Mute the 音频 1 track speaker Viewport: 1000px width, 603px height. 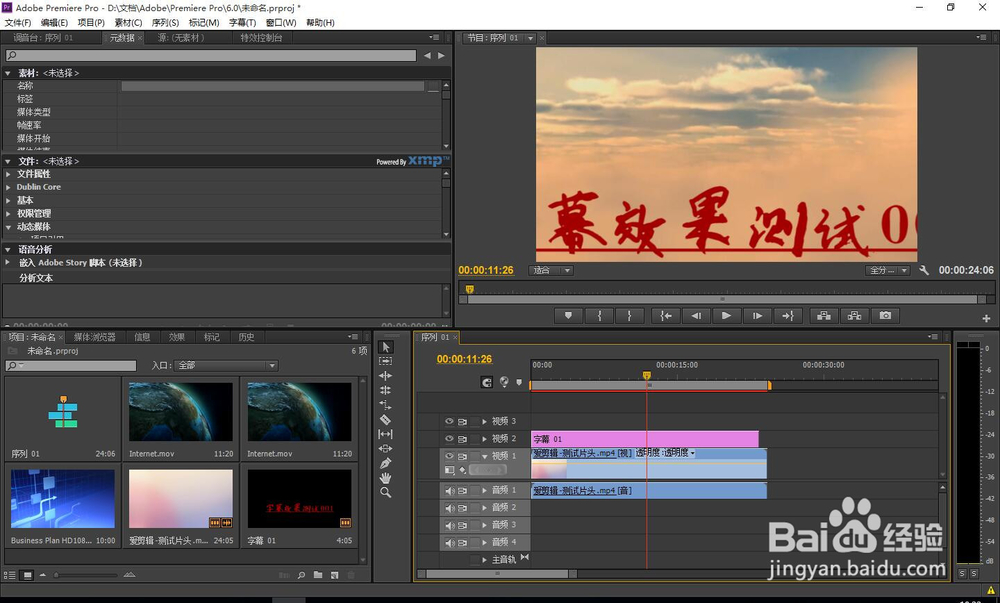point(450,491)
